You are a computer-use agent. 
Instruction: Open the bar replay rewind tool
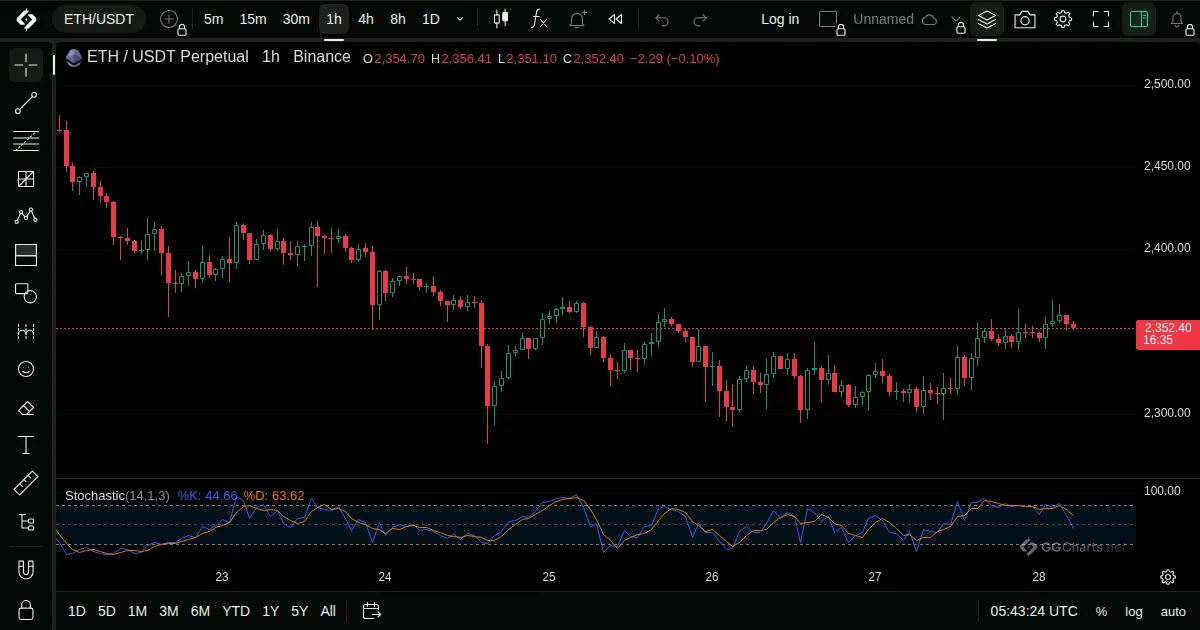click(616, 19)
